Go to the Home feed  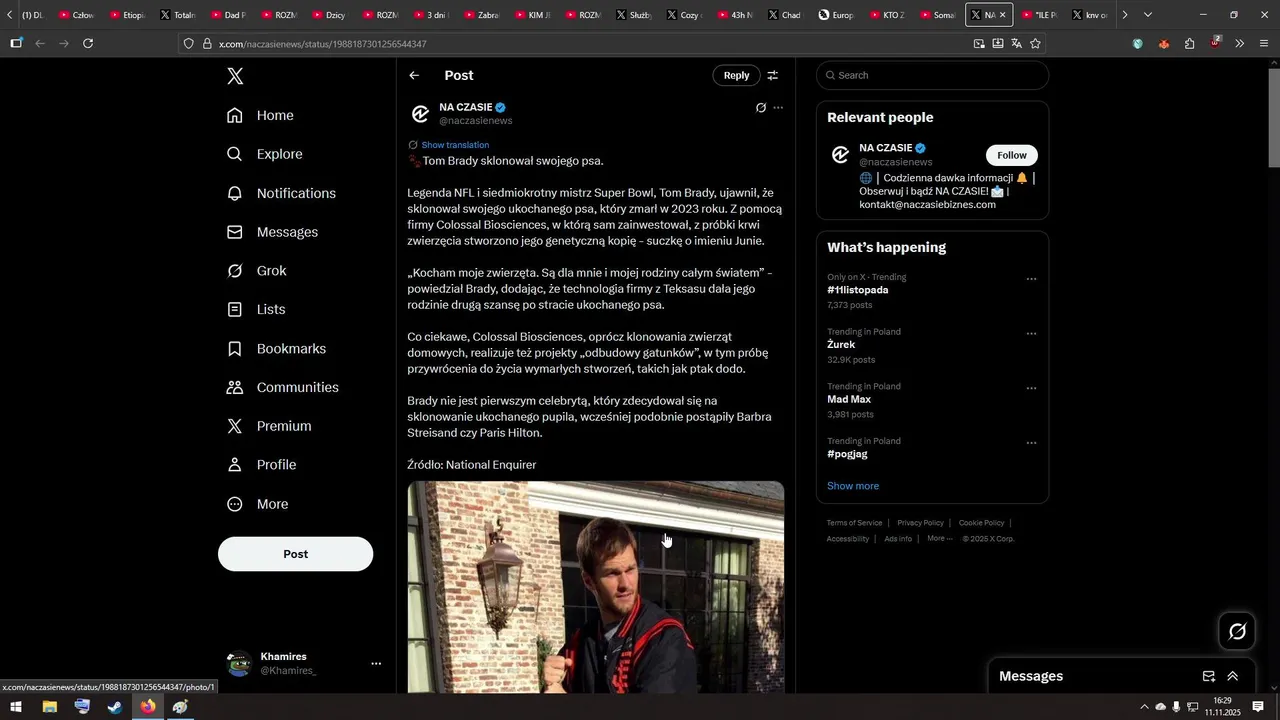260,115
